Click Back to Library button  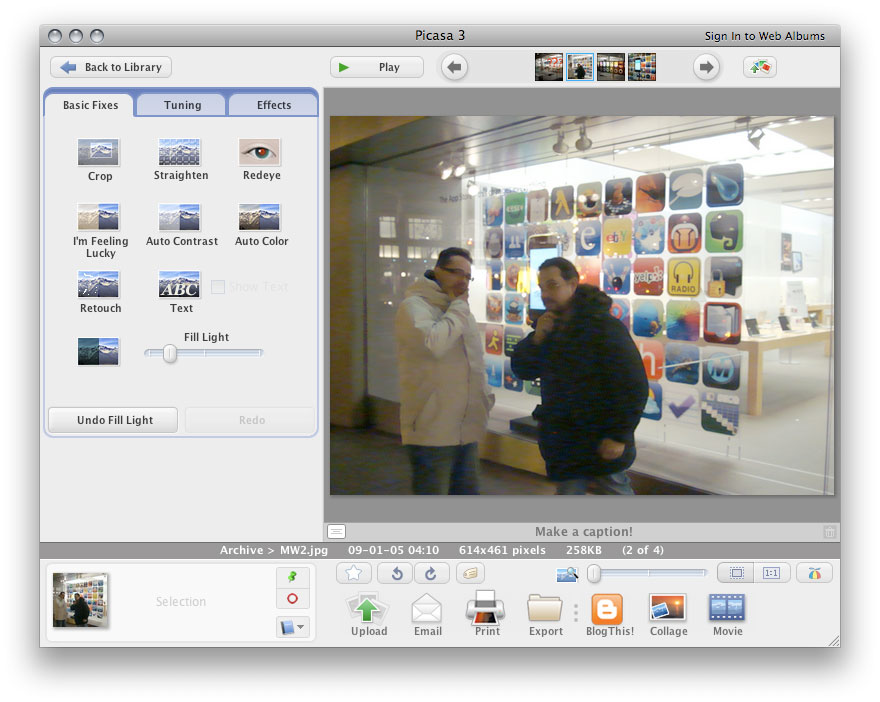[x=111, y=67]
